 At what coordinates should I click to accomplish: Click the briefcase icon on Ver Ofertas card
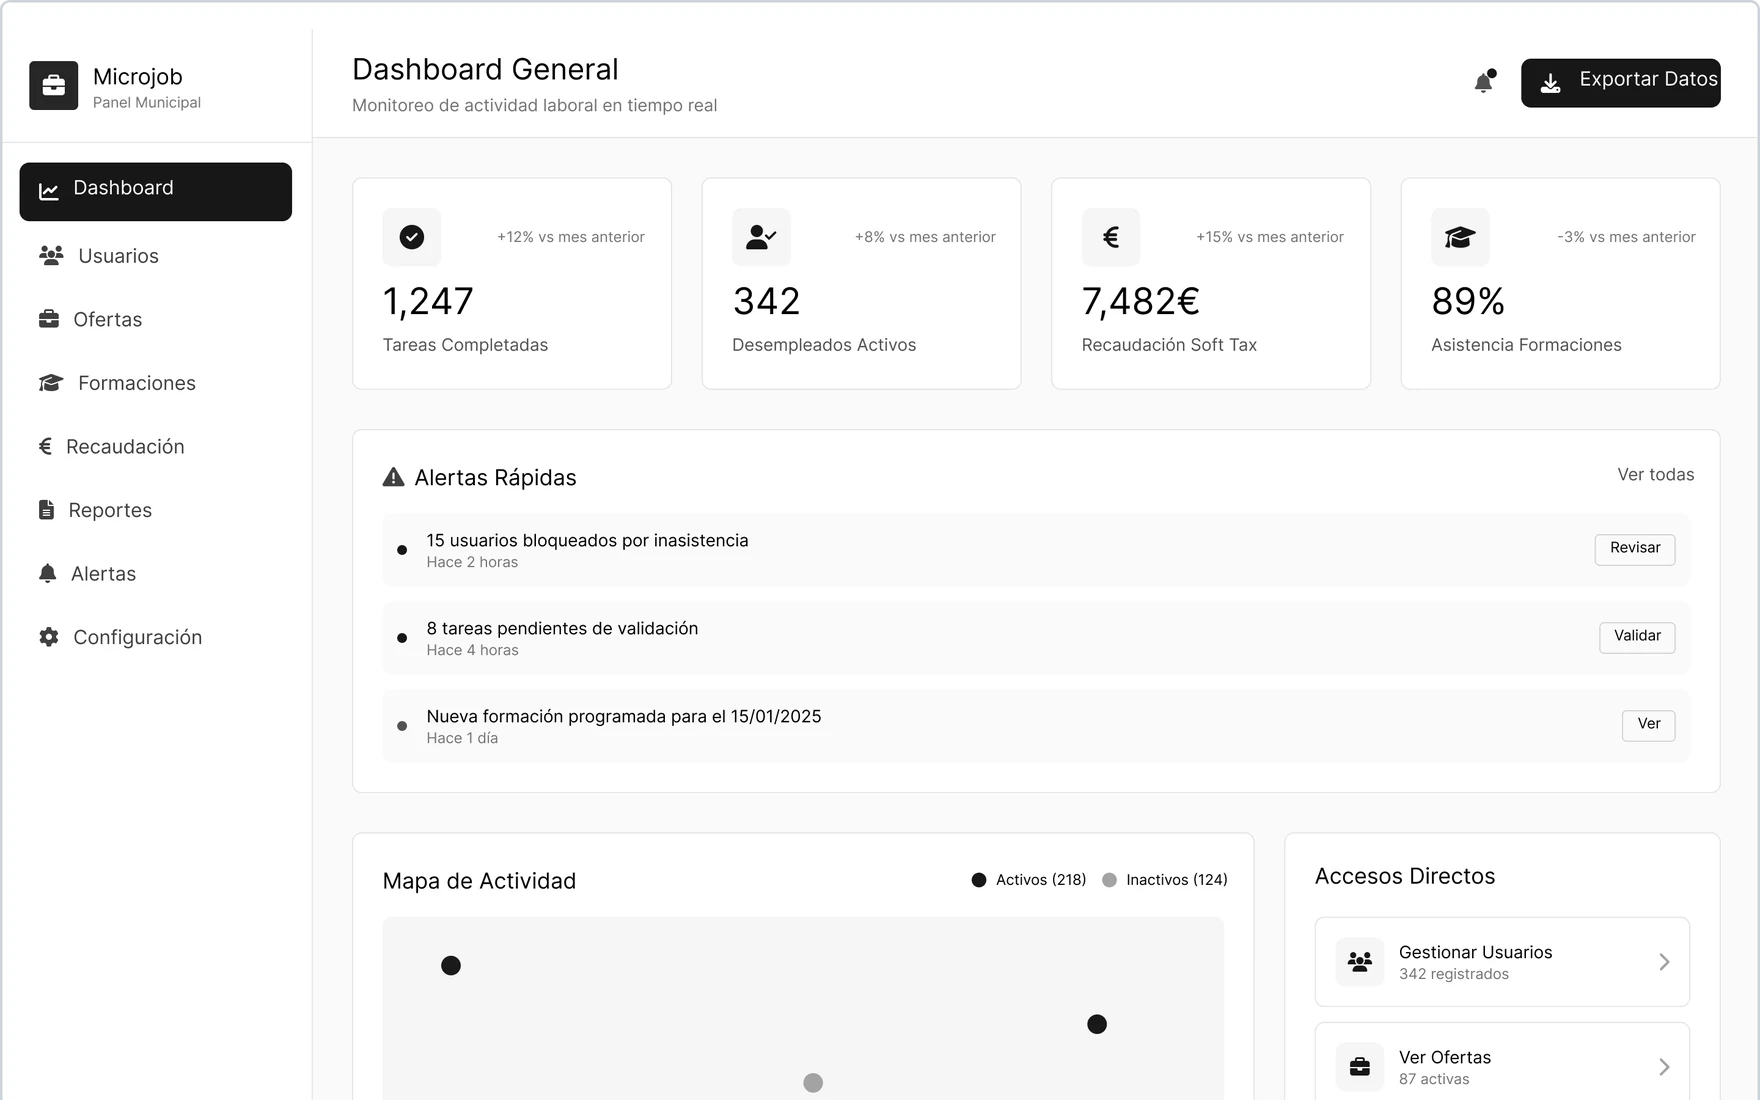[1360, 1067]
